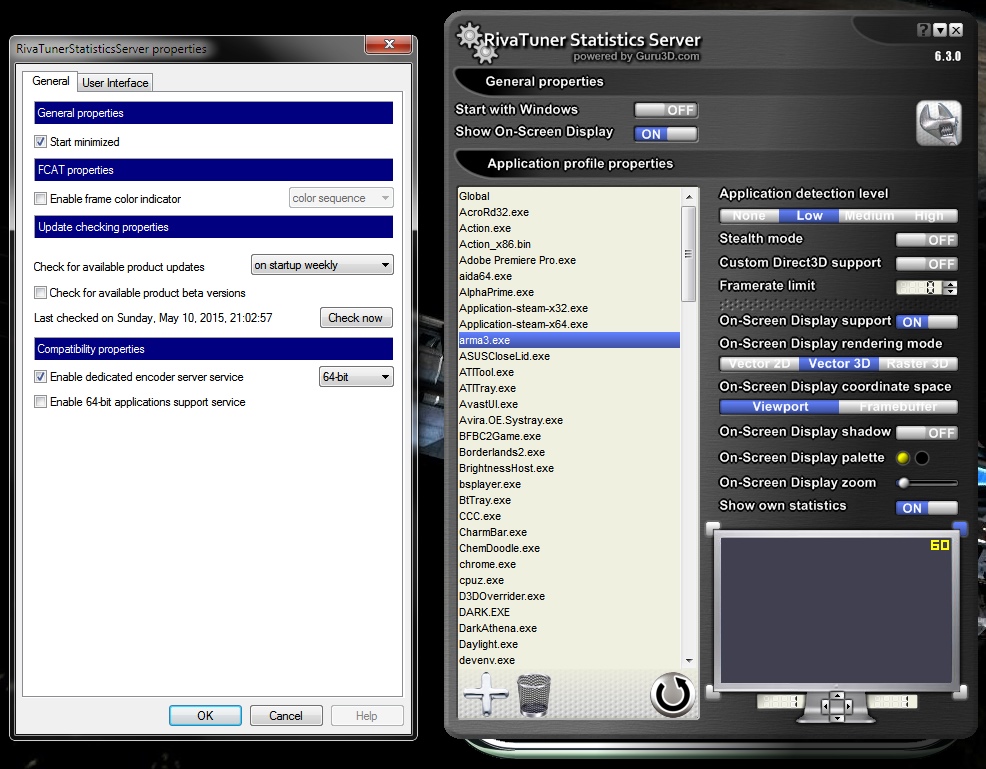Set detection level to Medium
986x769 pixels.
[x=869, y=216]
